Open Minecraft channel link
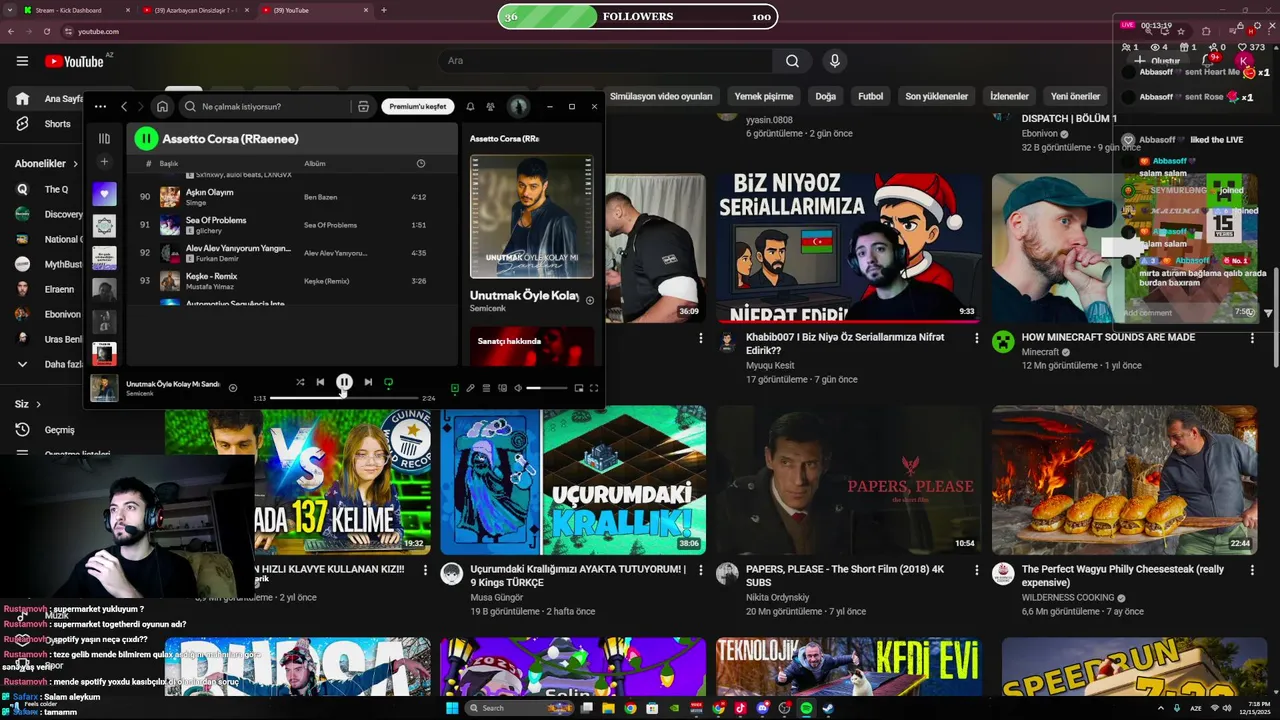 click(1040, 352)
